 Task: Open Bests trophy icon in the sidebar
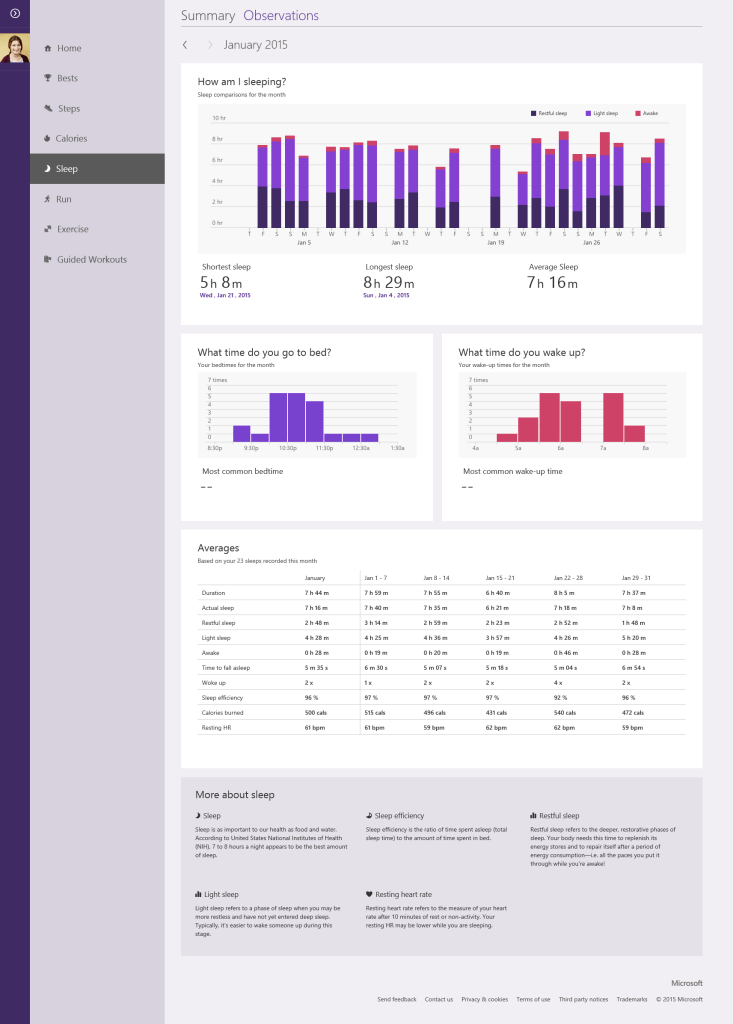click(47, 78)
